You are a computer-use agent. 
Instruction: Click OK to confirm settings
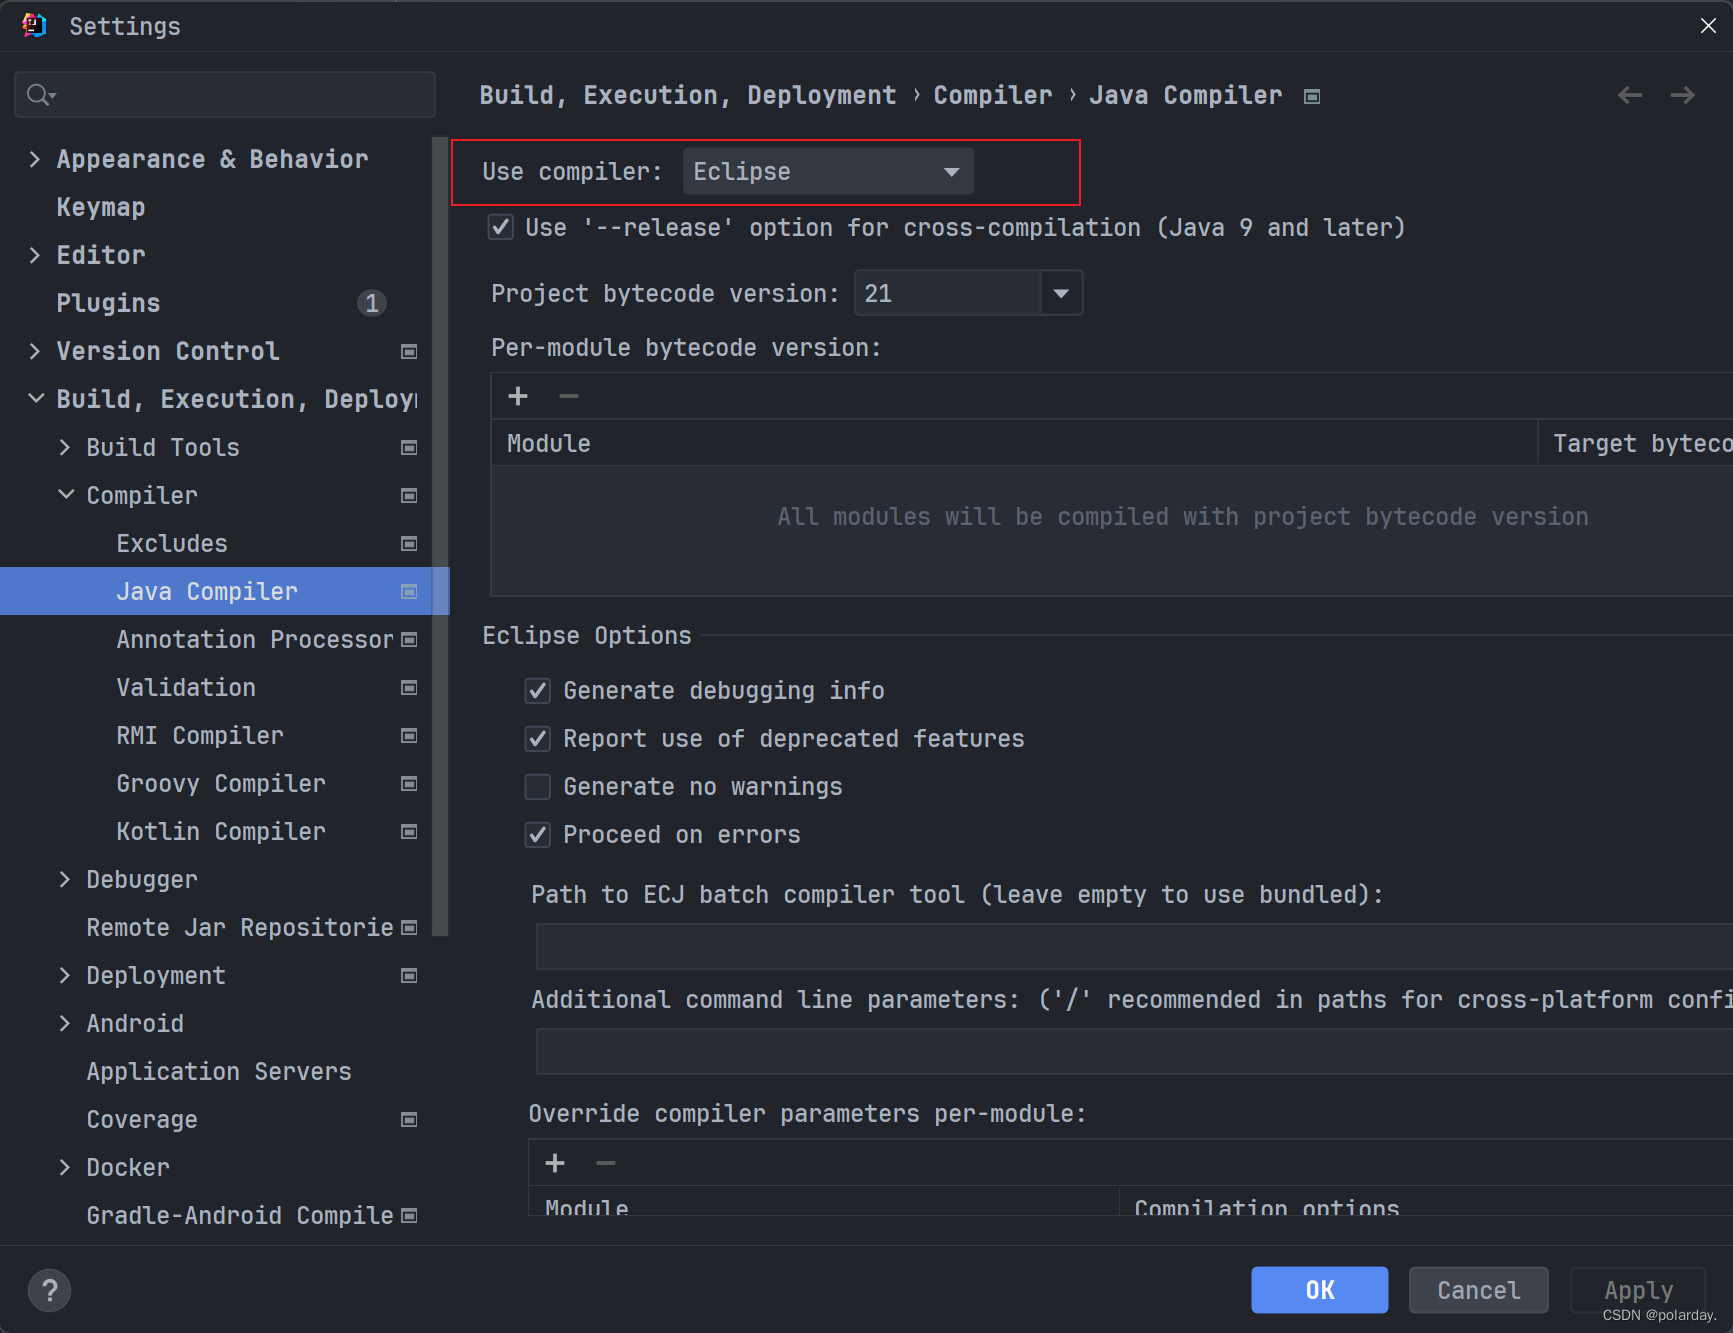click(1319, 1290)
